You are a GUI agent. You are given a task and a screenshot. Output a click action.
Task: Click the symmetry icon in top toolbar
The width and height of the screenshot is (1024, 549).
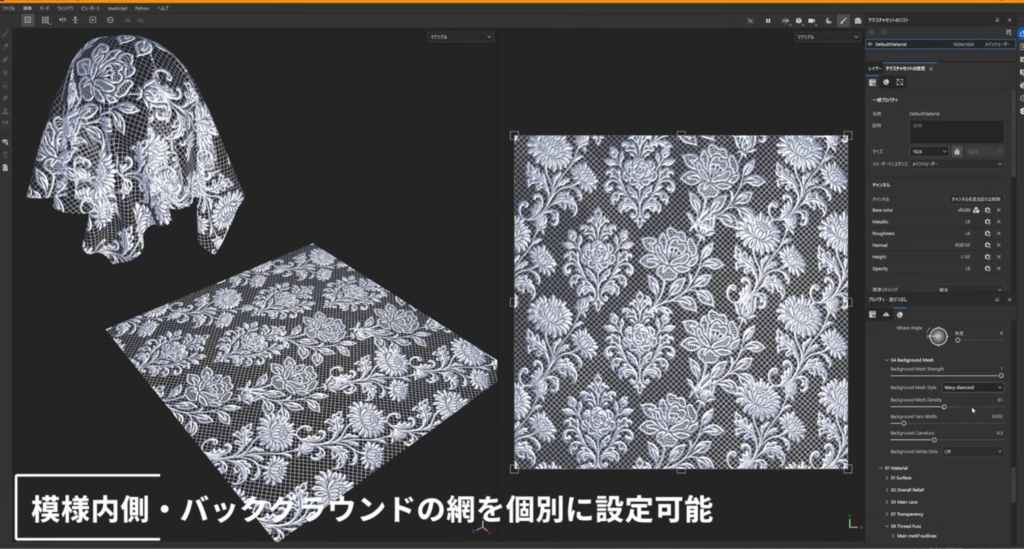[62, 20]
